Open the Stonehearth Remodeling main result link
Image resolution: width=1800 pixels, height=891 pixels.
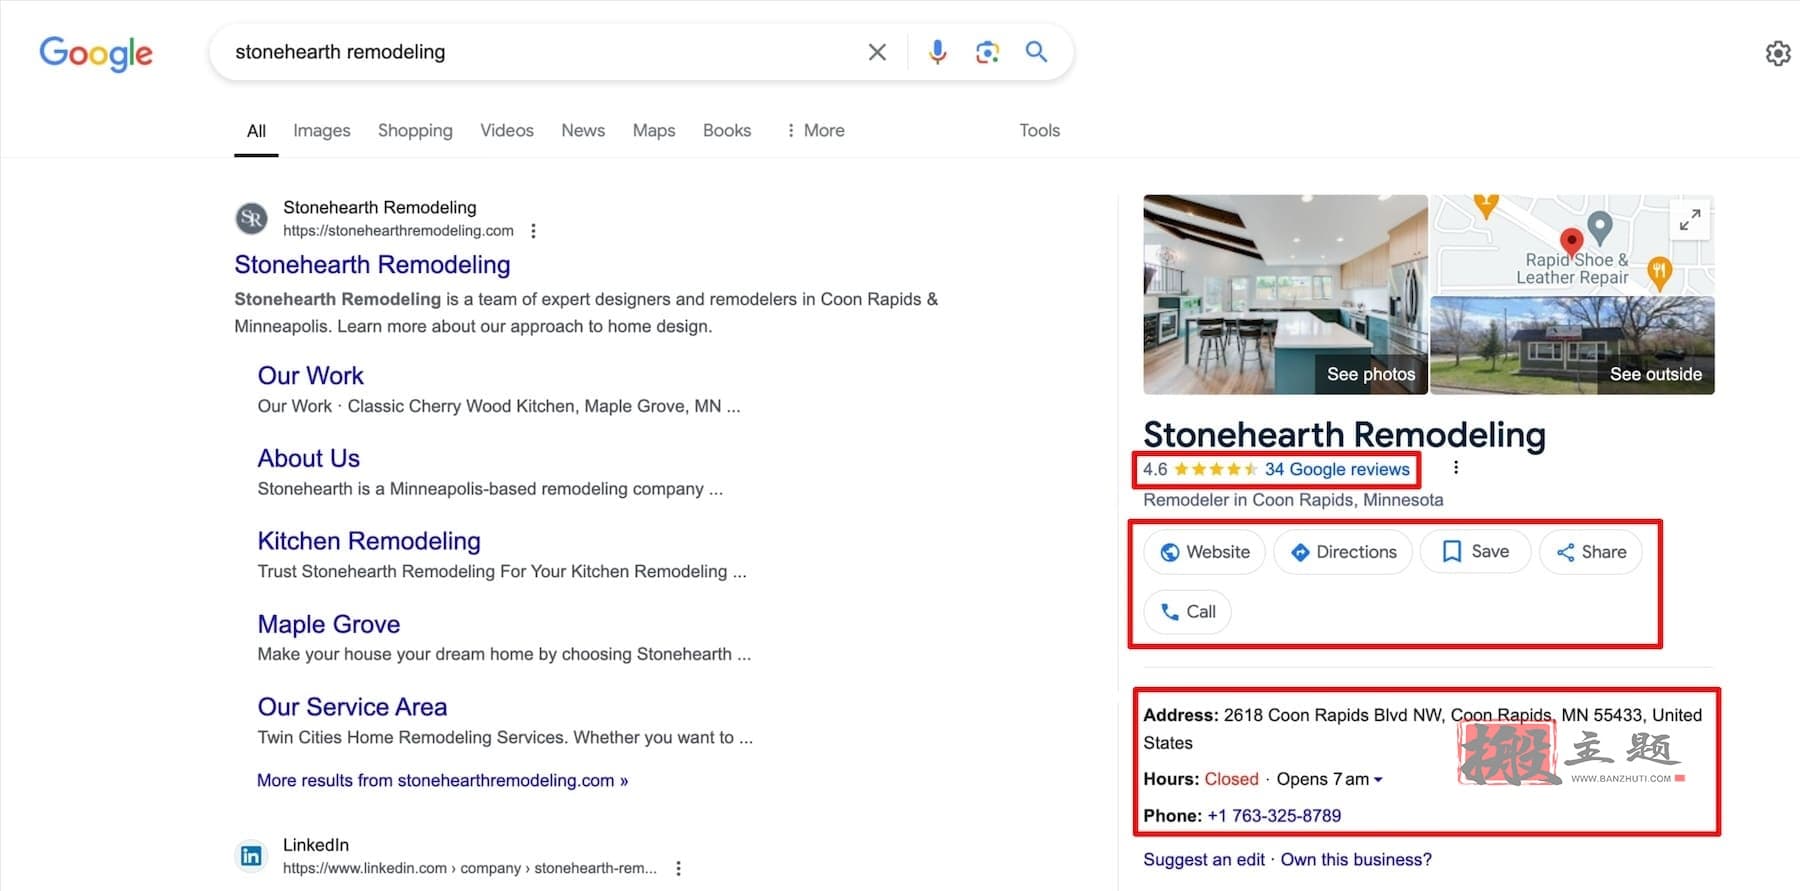coord(372,265)
